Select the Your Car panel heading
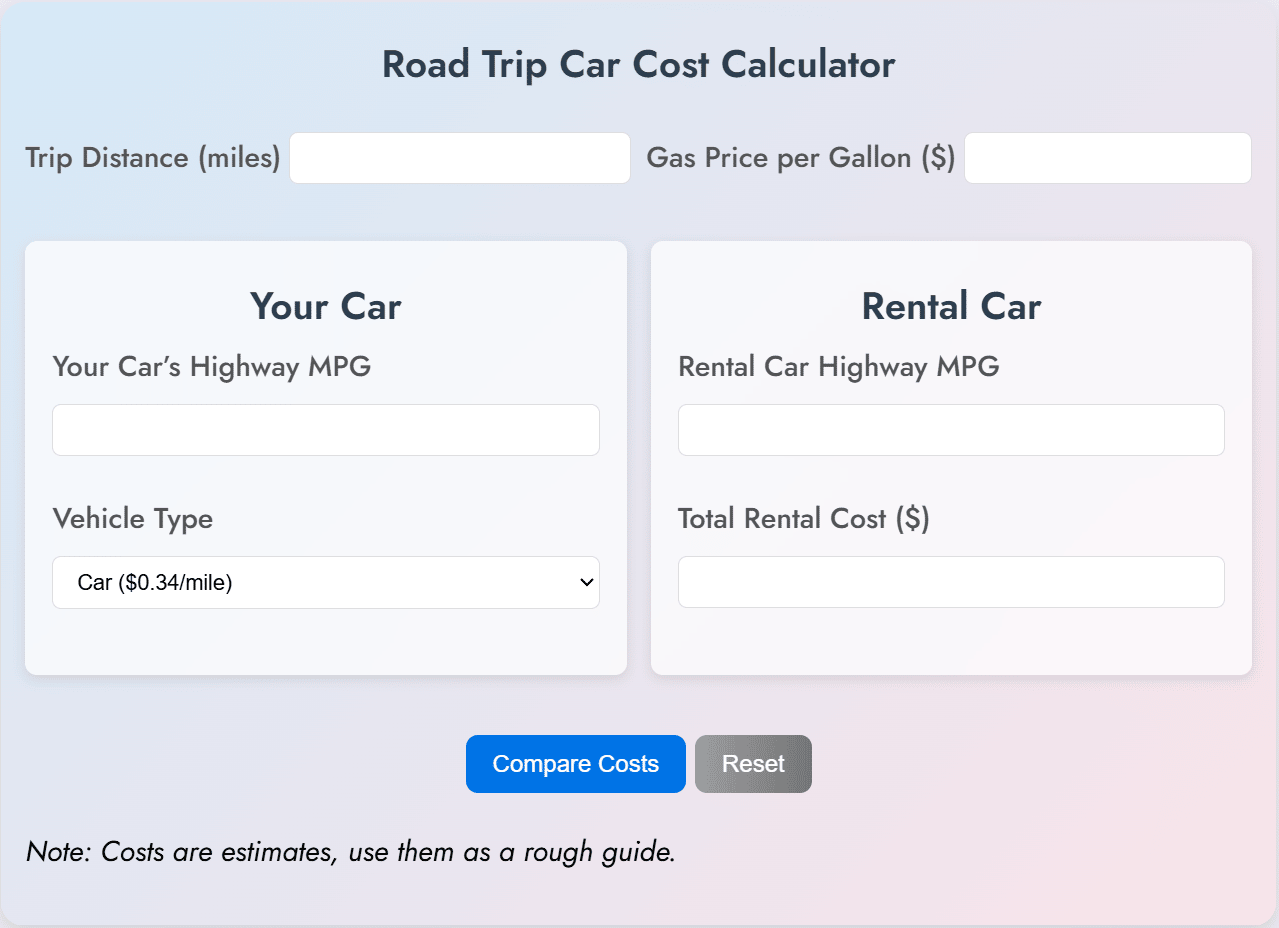This screenshot has height=928, width=1279. click(x=325, y=306)
